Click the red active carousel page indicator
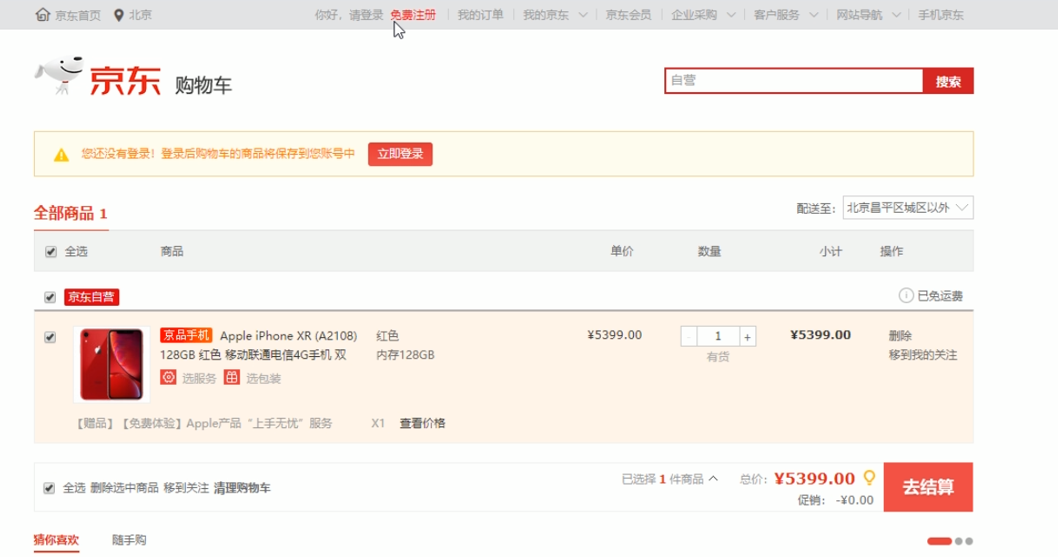This screenshot has width=1058, height=557. pyautogui.click(x=939, y=541)
